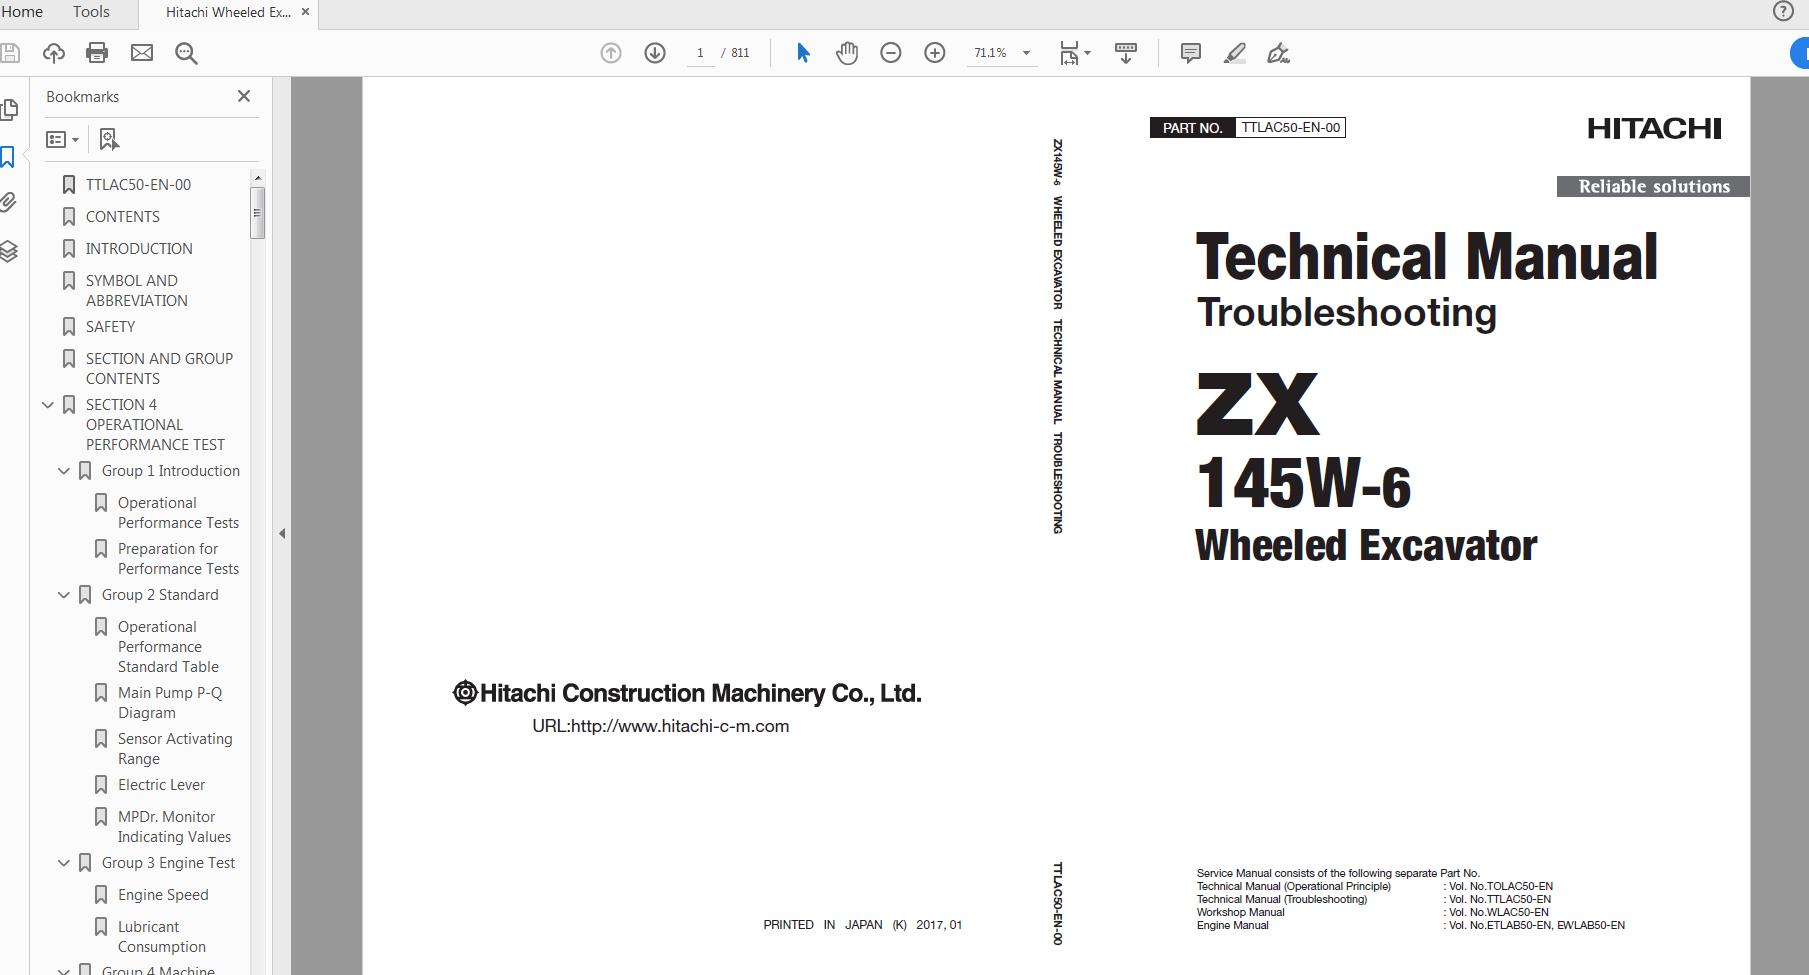The image size is (1809, 975).
Task: Click the upload to cloud icon
Action: [x=53, y=53]
